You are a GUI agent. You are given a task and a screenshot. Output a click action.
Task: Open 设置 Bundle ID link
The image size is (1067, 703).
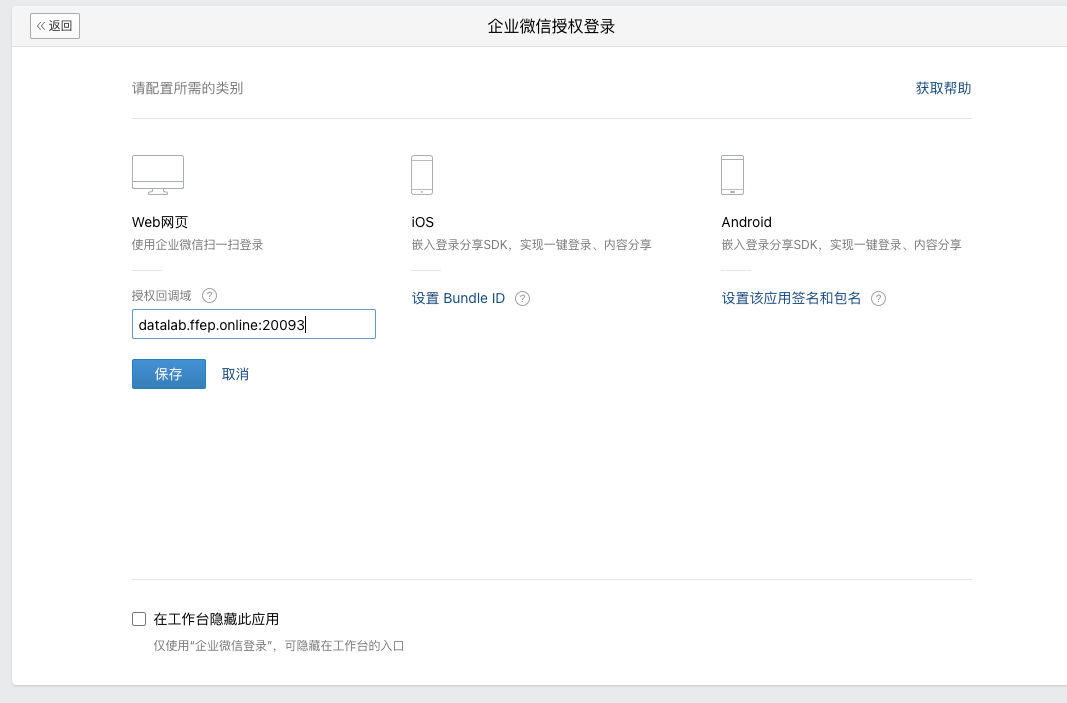click(458, 298)
